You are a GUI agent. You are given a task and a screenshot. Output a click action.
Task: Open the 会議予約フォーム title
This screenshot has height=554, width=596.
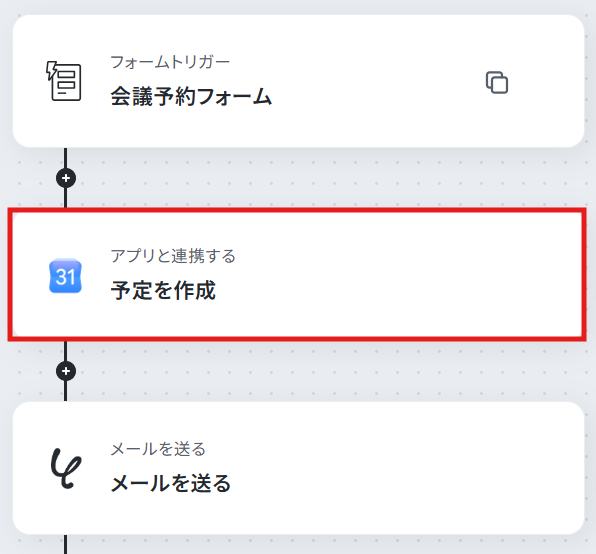coord(191,96)
